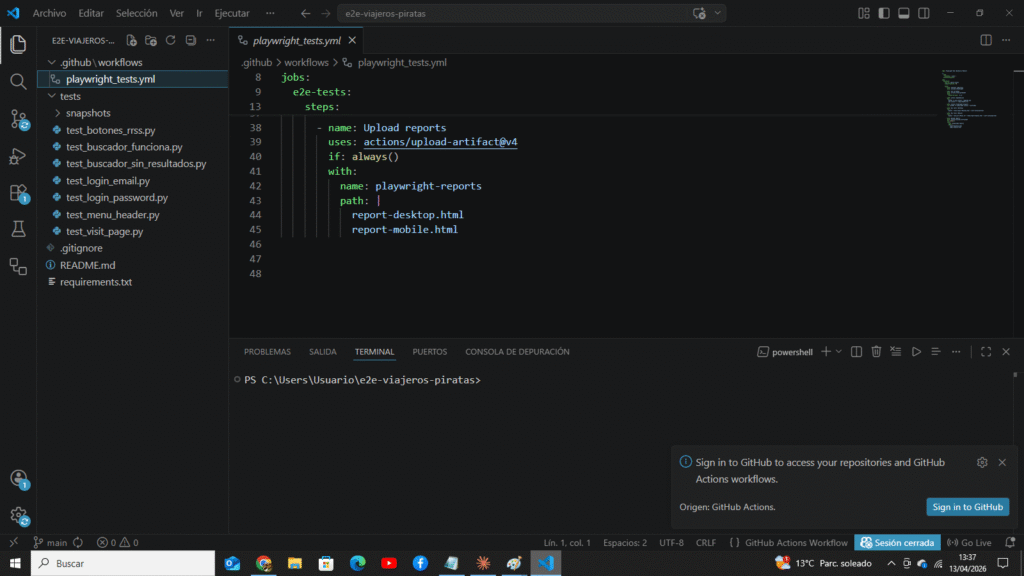The image size is (1024, 576).
Task: Customize layout icon in title bar
Action: [x=864, y=13]
